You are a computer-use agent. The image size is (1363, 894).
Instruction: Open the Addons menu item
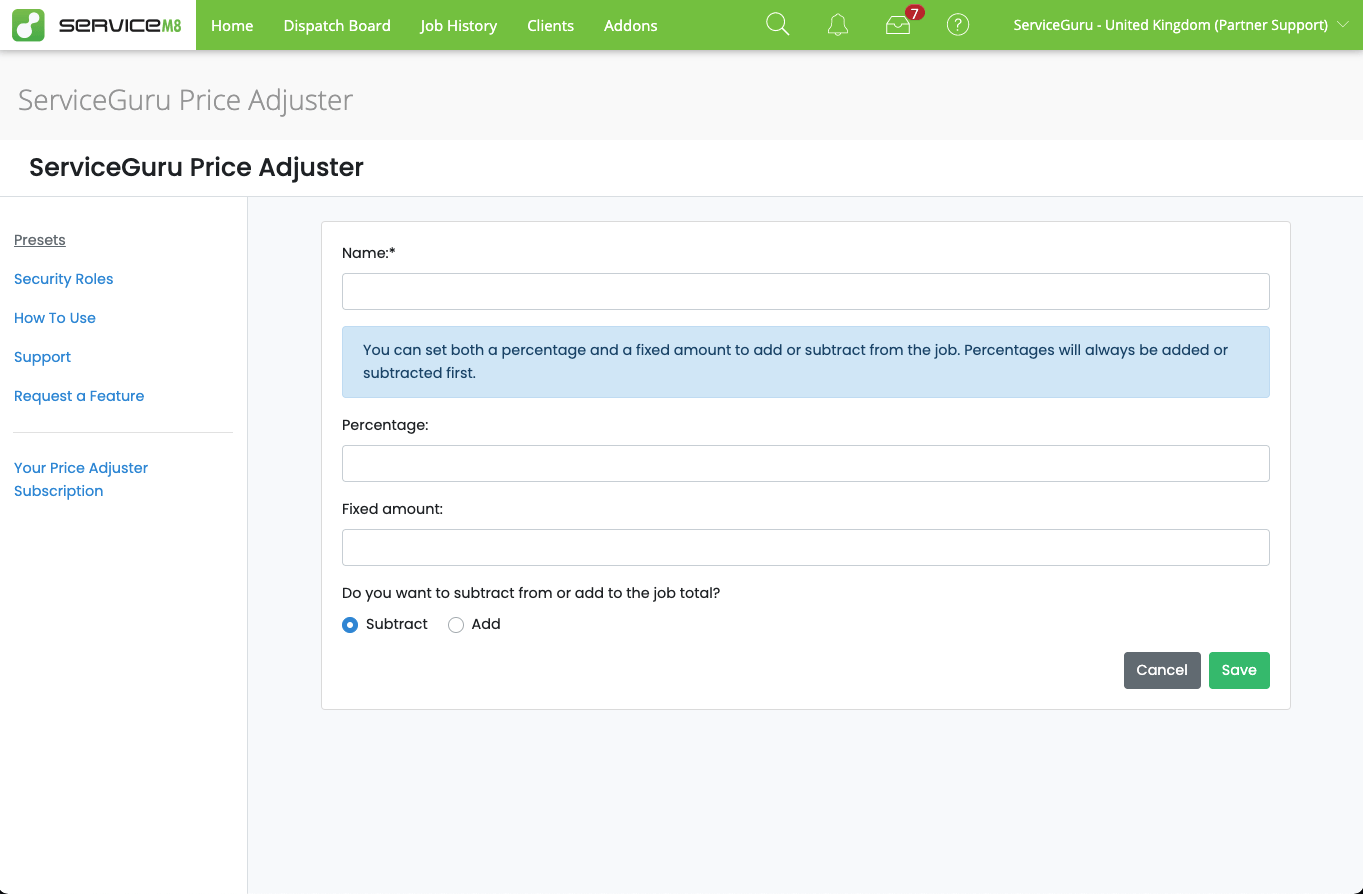[631, 25]
